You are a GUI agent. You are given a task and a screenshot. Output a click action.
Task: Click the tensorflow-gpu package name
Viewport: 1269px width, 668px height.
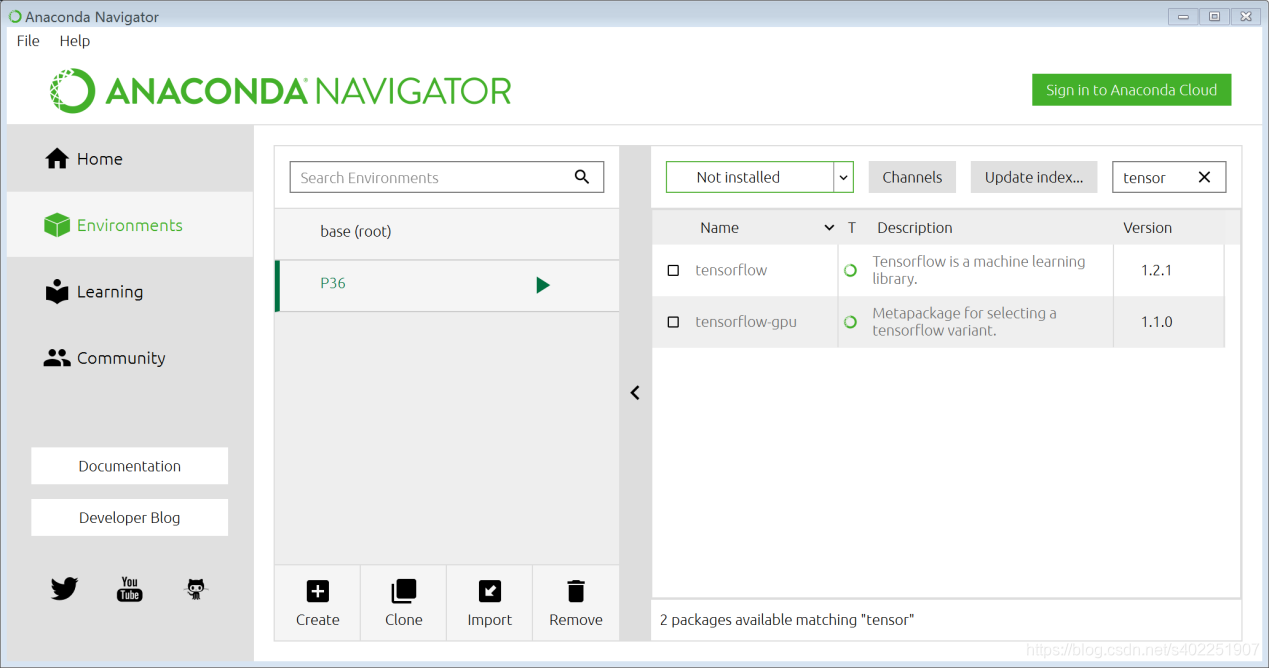point(746,322)
